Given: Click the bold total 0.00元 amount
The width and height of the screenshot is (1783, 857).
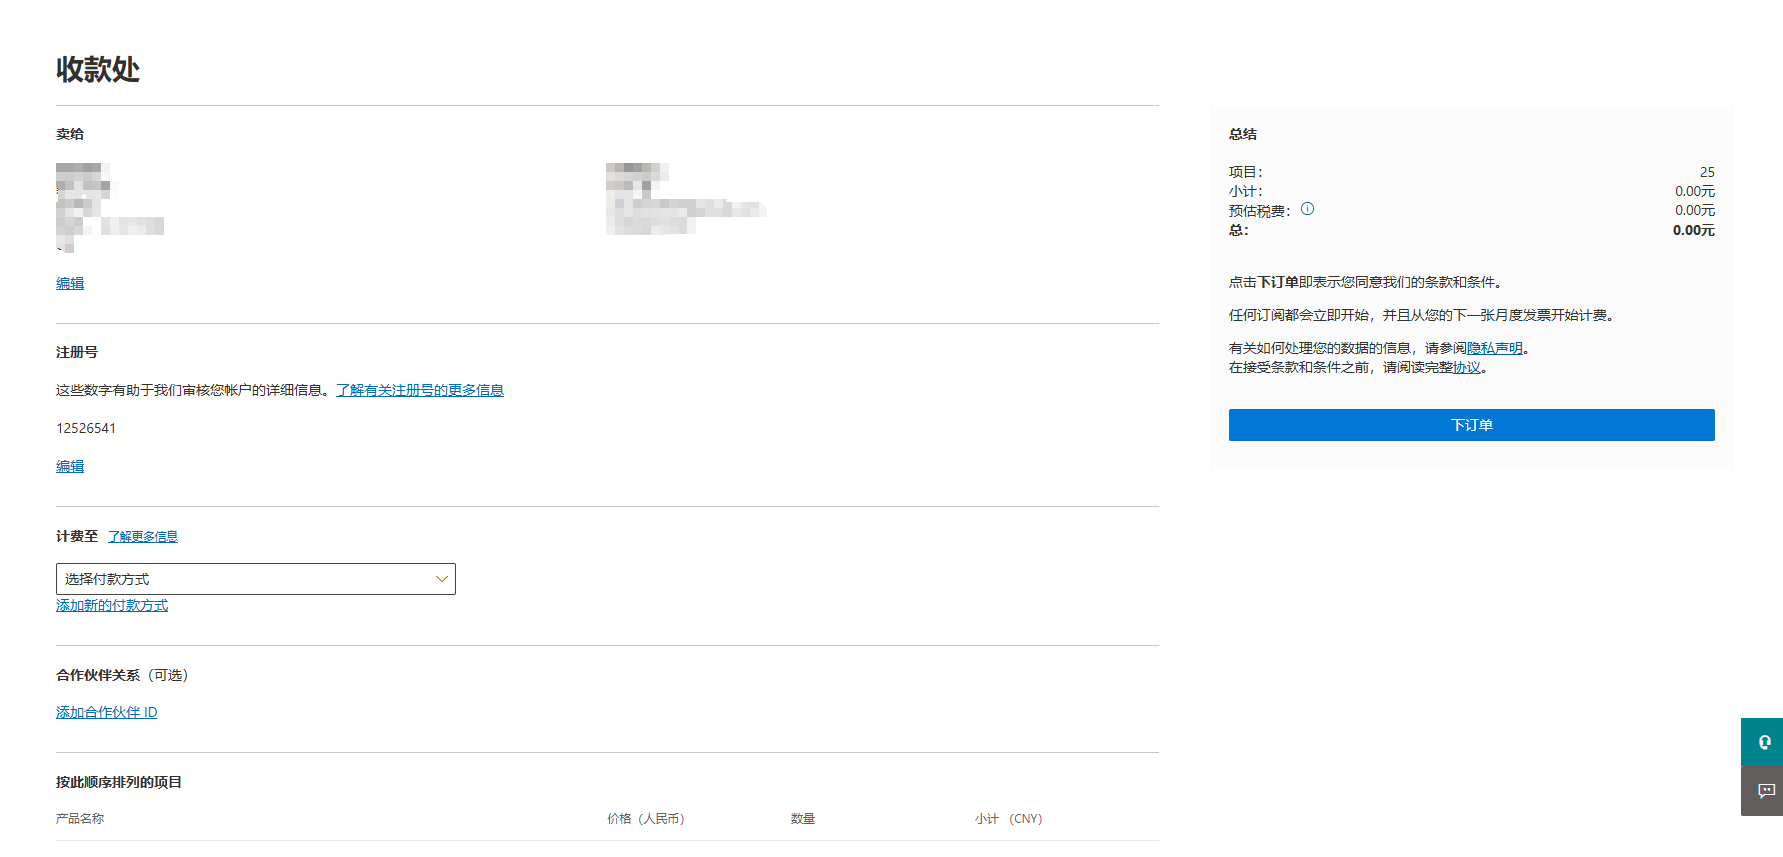Looking at the screenshot, I should coord(1693,230).
